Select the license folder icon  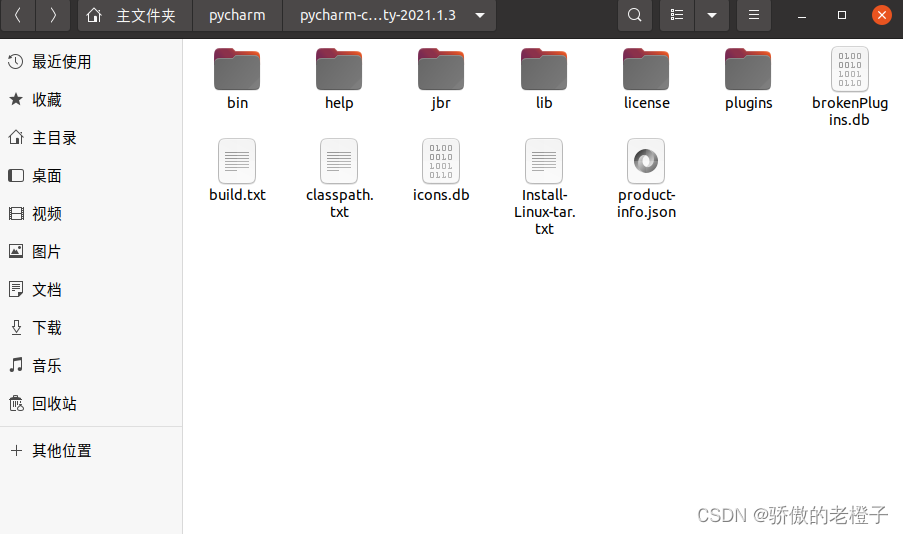point(646,69)
